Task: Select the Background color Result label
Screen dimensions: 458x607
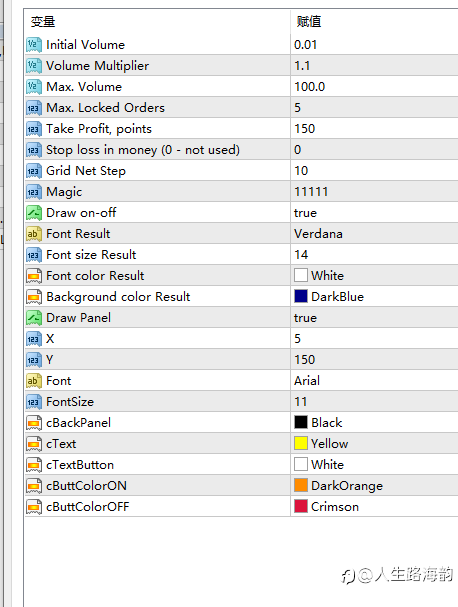Action: click(x=118, y=297)
